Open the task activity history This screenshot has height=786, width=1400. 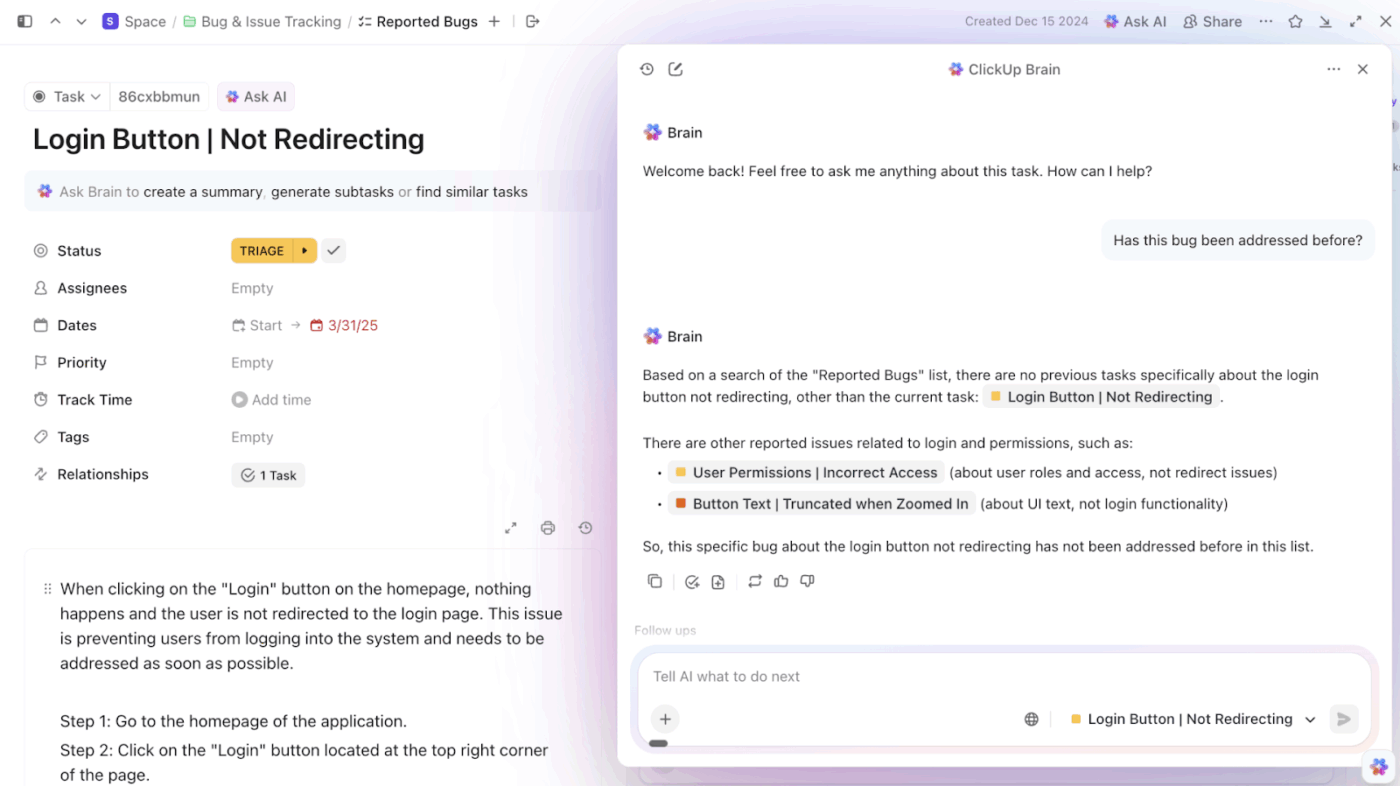[x=585, y=527]
